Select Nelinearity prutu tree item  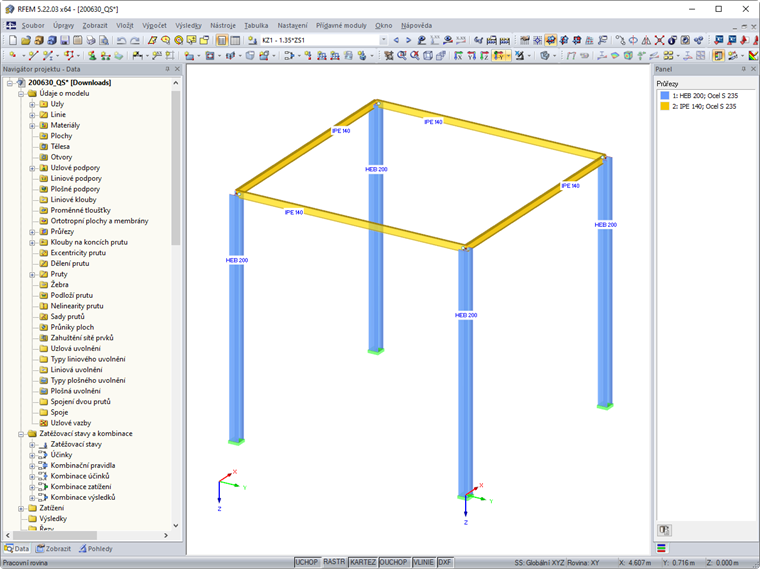coord(77,306)
